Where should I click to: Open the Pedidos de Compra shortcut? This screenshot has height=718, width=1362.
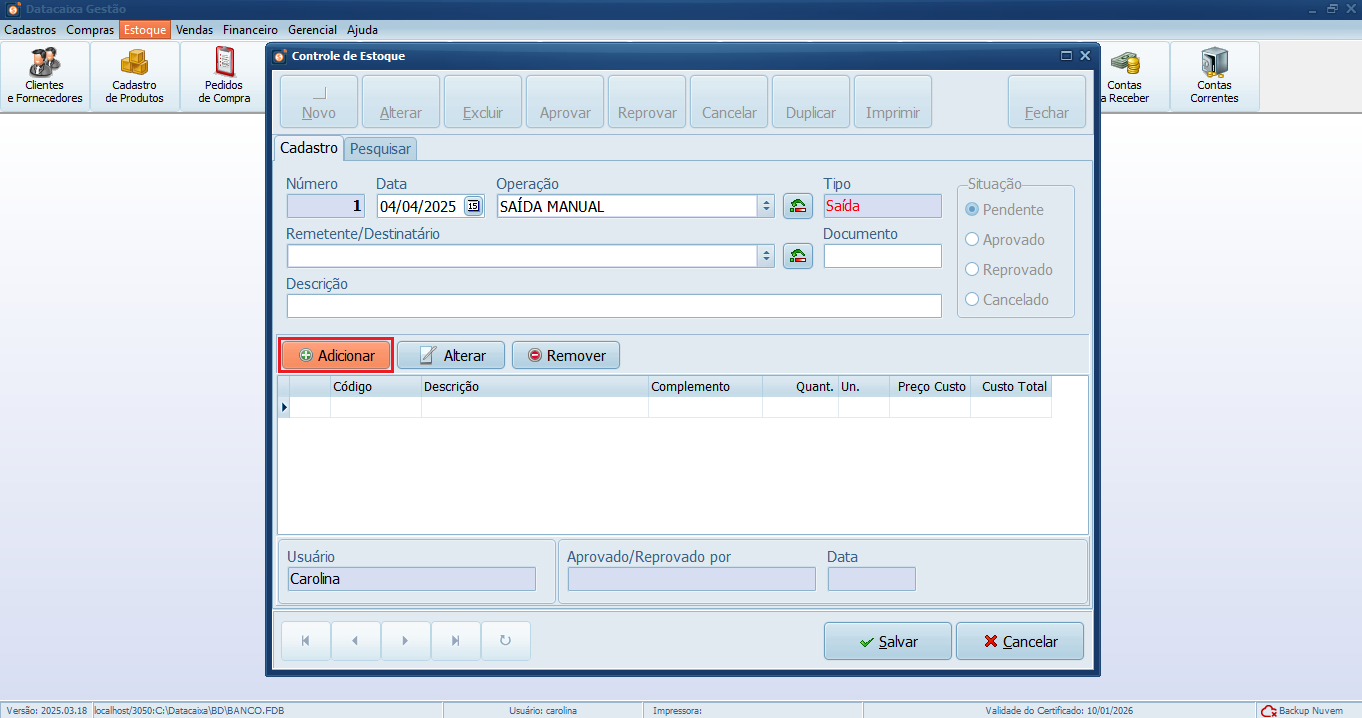(x=224, y=75)
